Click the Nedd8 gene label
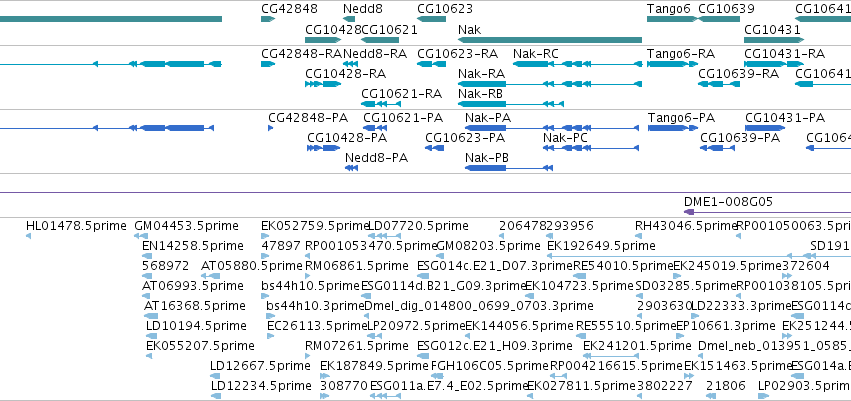 pos(363,9)
